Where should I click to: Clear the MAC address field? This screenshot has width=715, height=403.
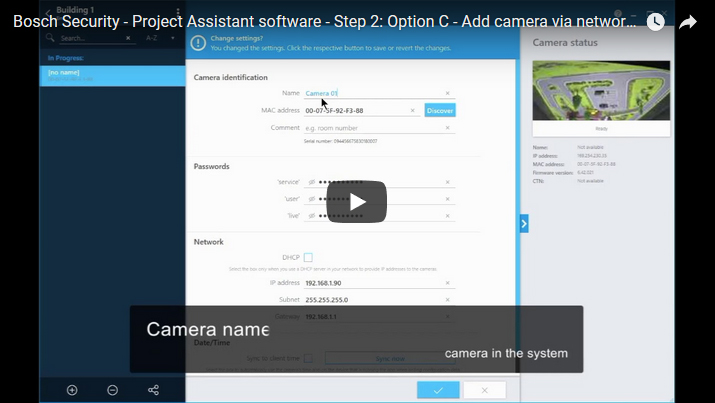point(413,110)
